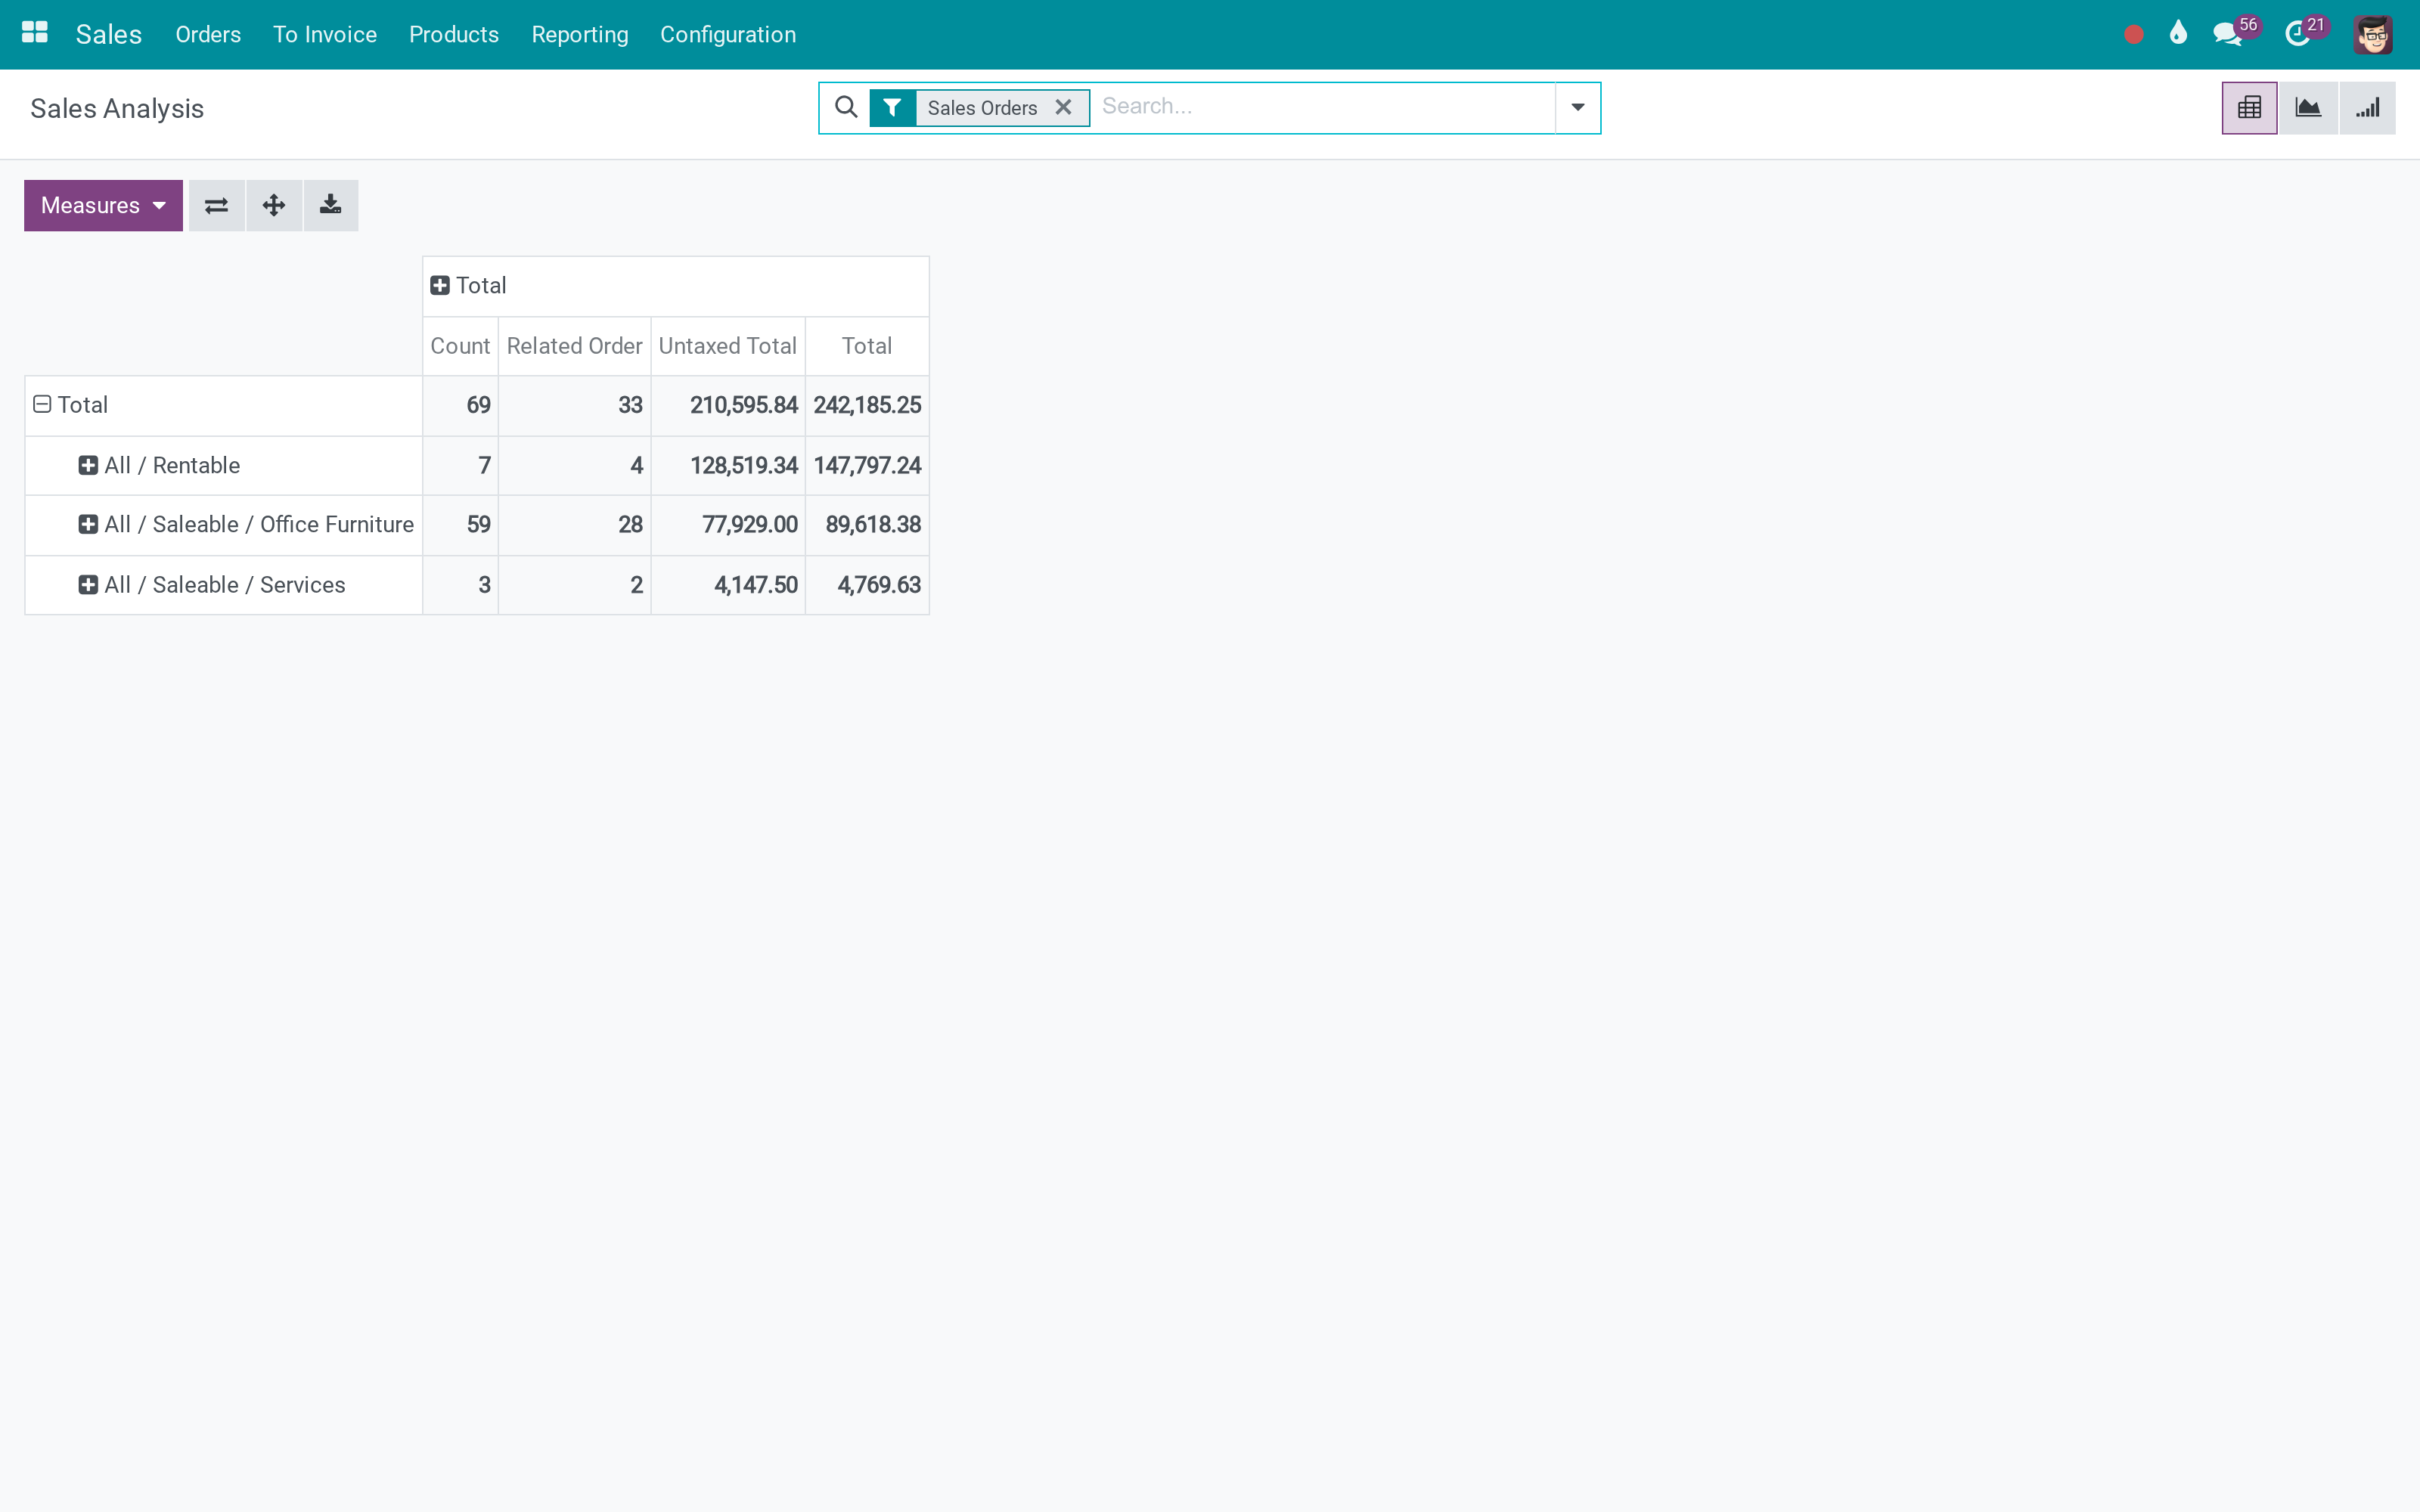Expand all pivot rows with arrows icon
The image size is (2420, 1512).
tap(274, 206)
